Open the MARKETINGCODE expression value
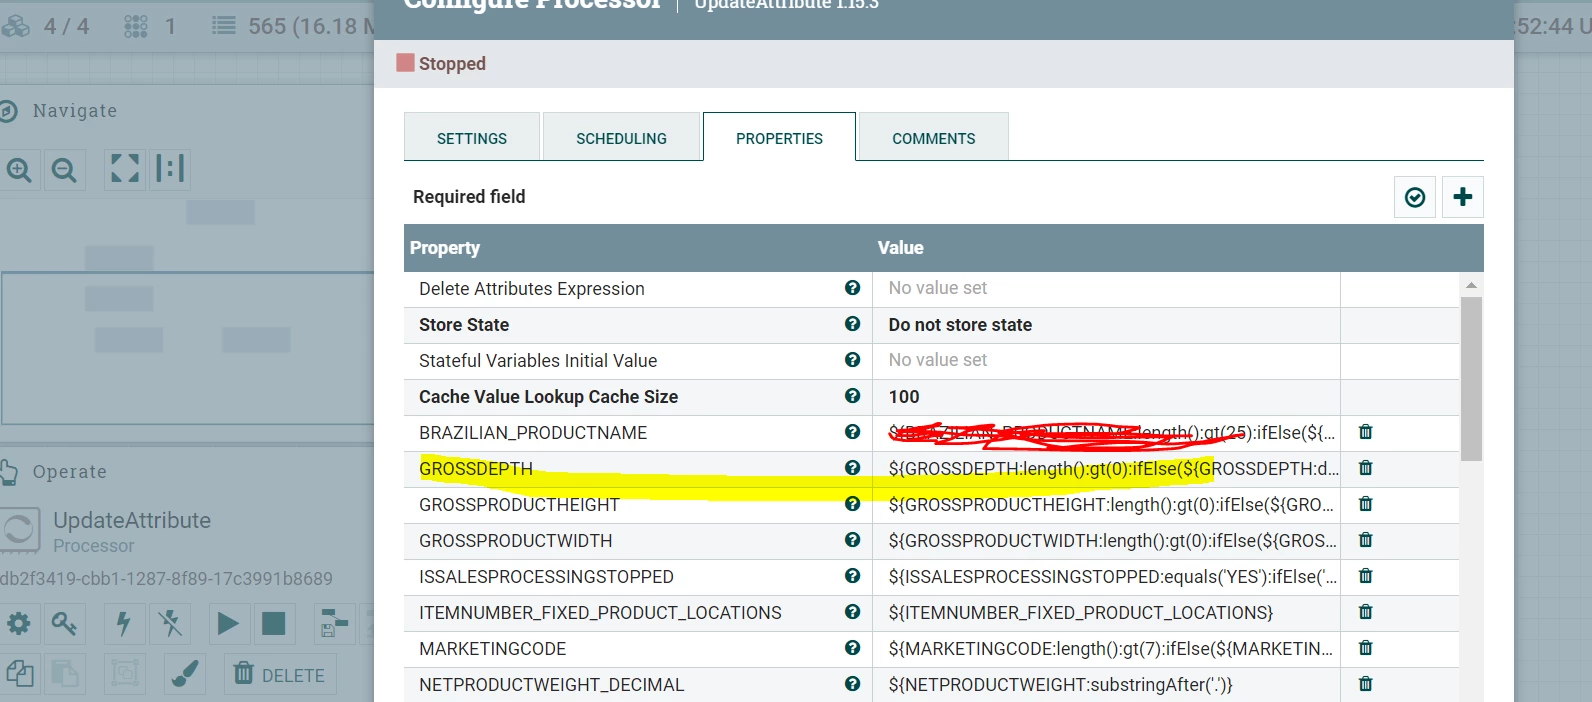 [1106, 649]
